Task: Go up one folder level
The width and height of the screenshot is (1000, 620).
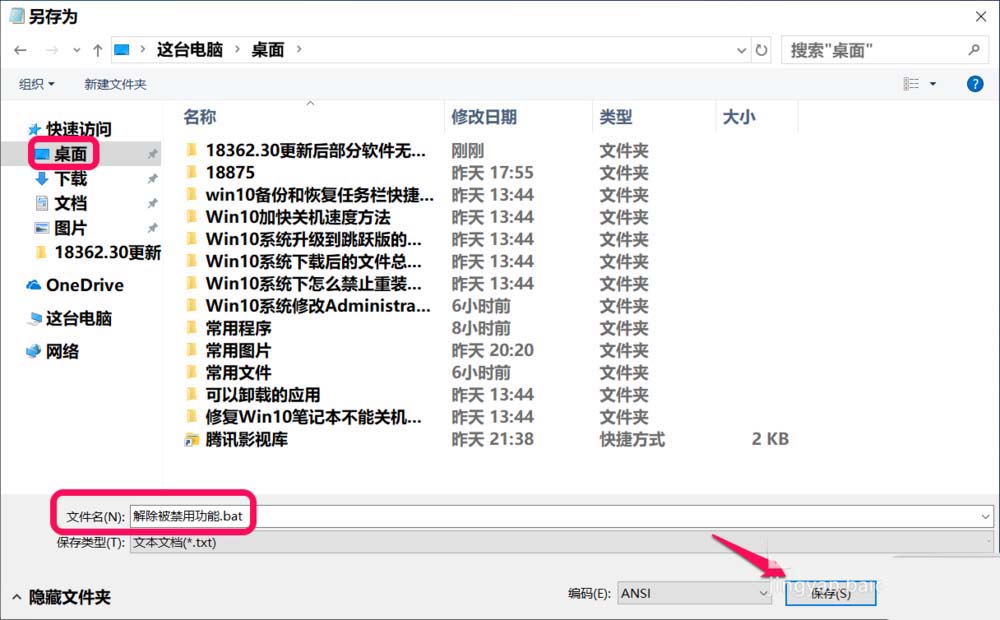Action: [x=98, y=50]
